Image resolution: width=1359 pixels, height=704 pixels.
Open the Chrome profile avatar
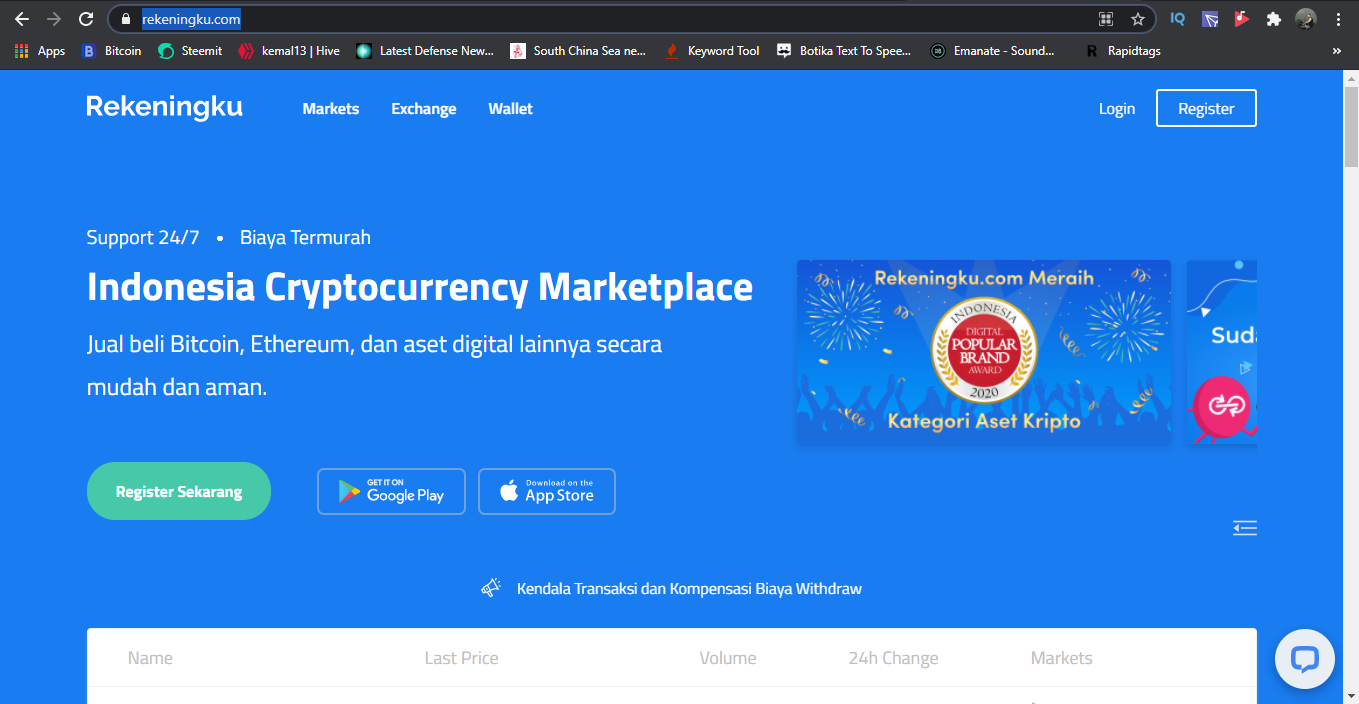(x=1305, y=19)
